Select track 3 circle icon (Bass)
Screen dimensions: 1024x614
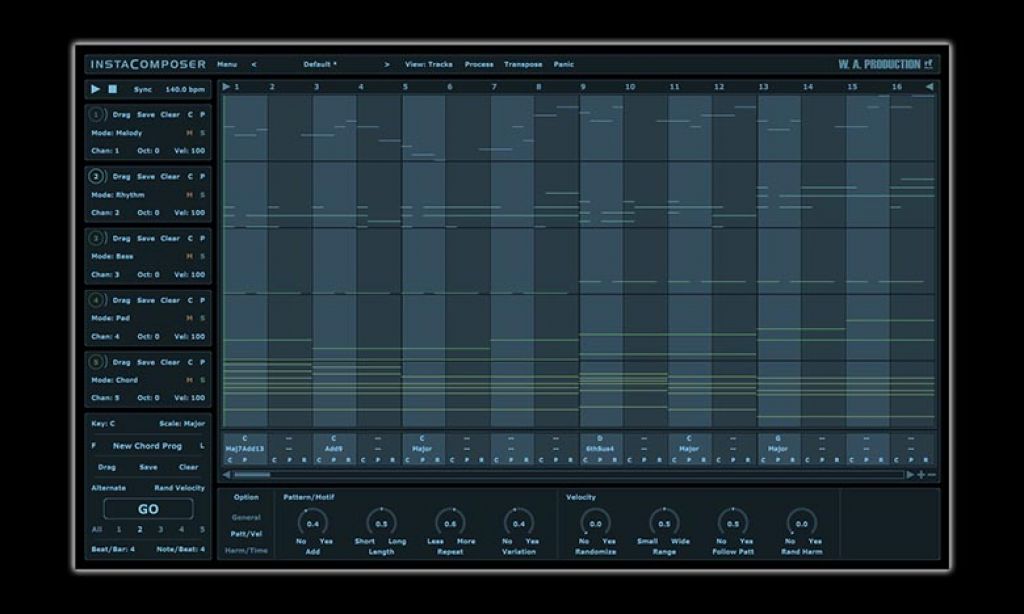coord(96,238)
